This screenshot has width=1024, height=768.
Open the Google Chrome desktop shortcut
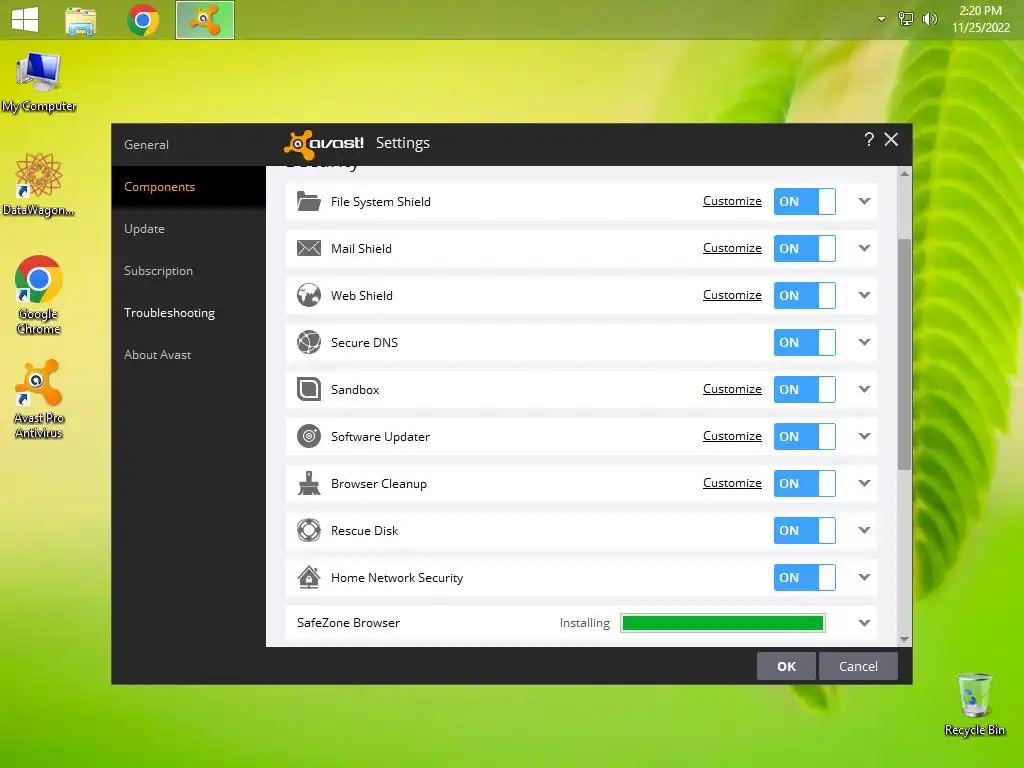click(39, 295)
